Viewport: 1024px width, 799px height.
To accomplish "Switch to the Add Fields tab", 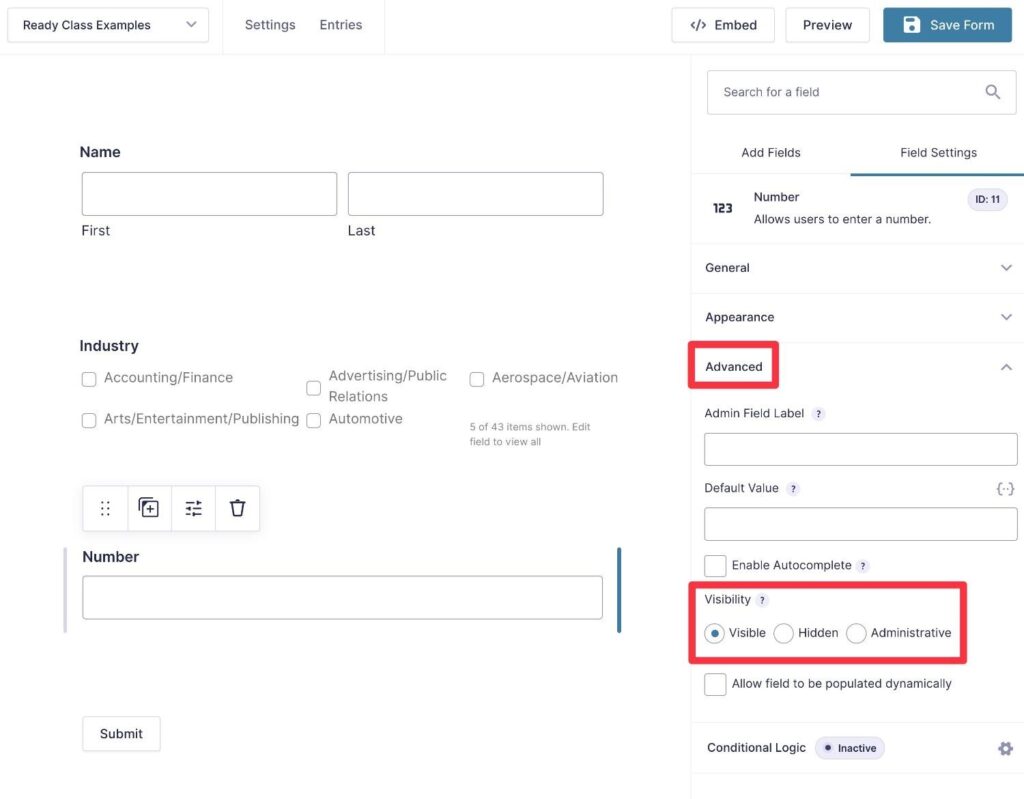I will point(770,152).
